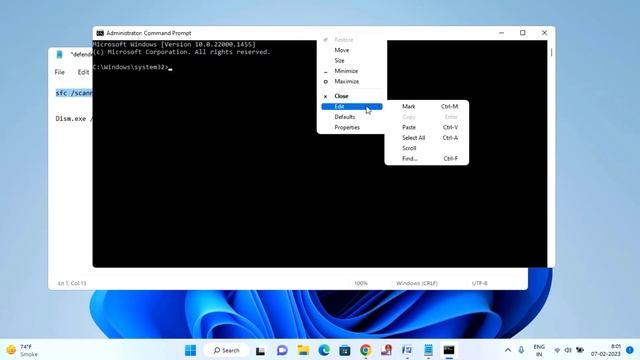The height and width of the screenshot is (360, 640).
Task: Minimize the Command Prompt window
Action: coord(501,33)
